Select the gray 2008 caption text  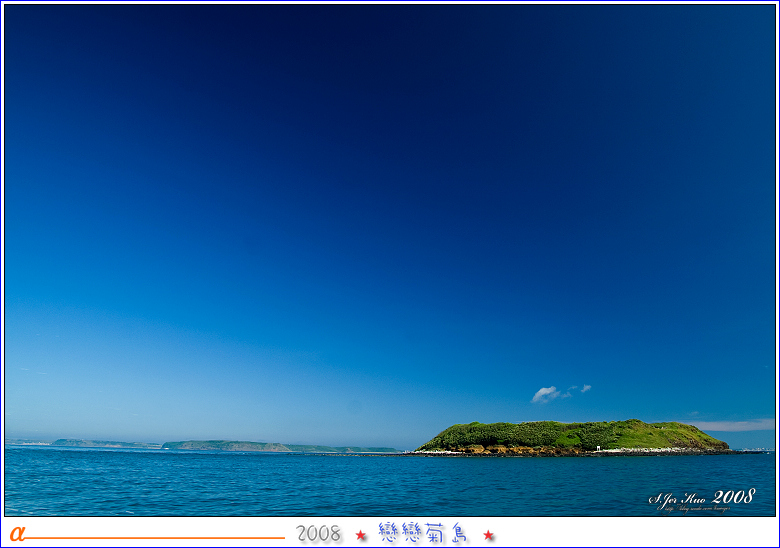click(x=319, y=534)
